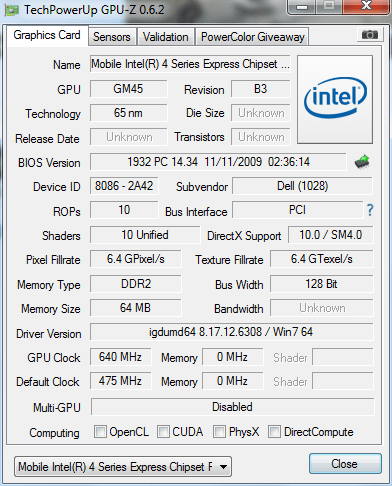This screenshot has height=486, width=392.
Task: Open the Validation tab
Action: pos(166,37)
